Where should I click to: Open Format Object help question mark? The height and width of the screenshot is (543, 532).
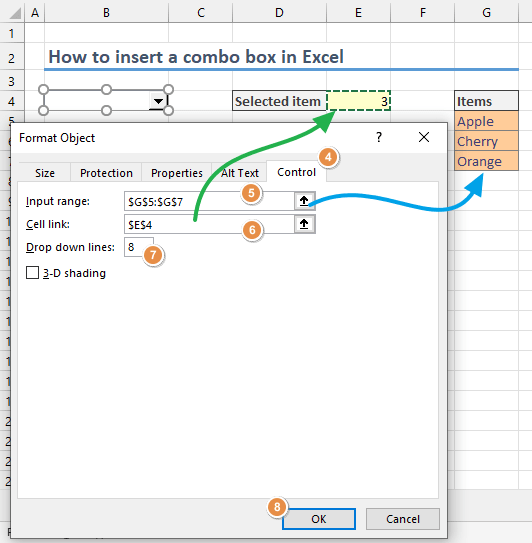pos(379,137)
